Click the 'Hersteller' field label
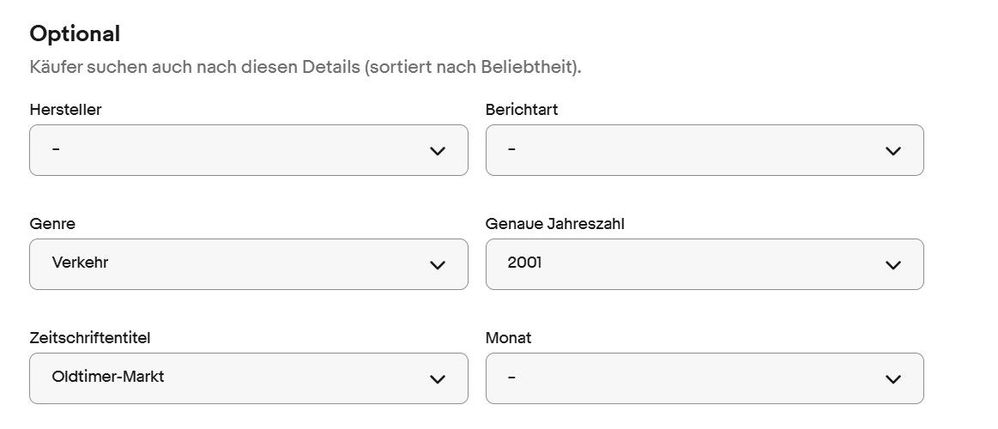Viewport: 998px width, 429px height. click(x=66, y=109)
